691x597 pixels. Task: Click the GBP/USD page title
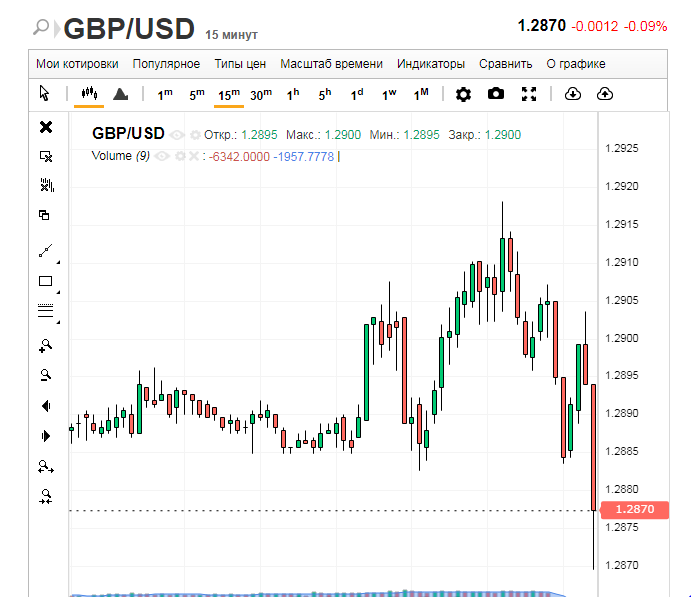click(129, 29)
